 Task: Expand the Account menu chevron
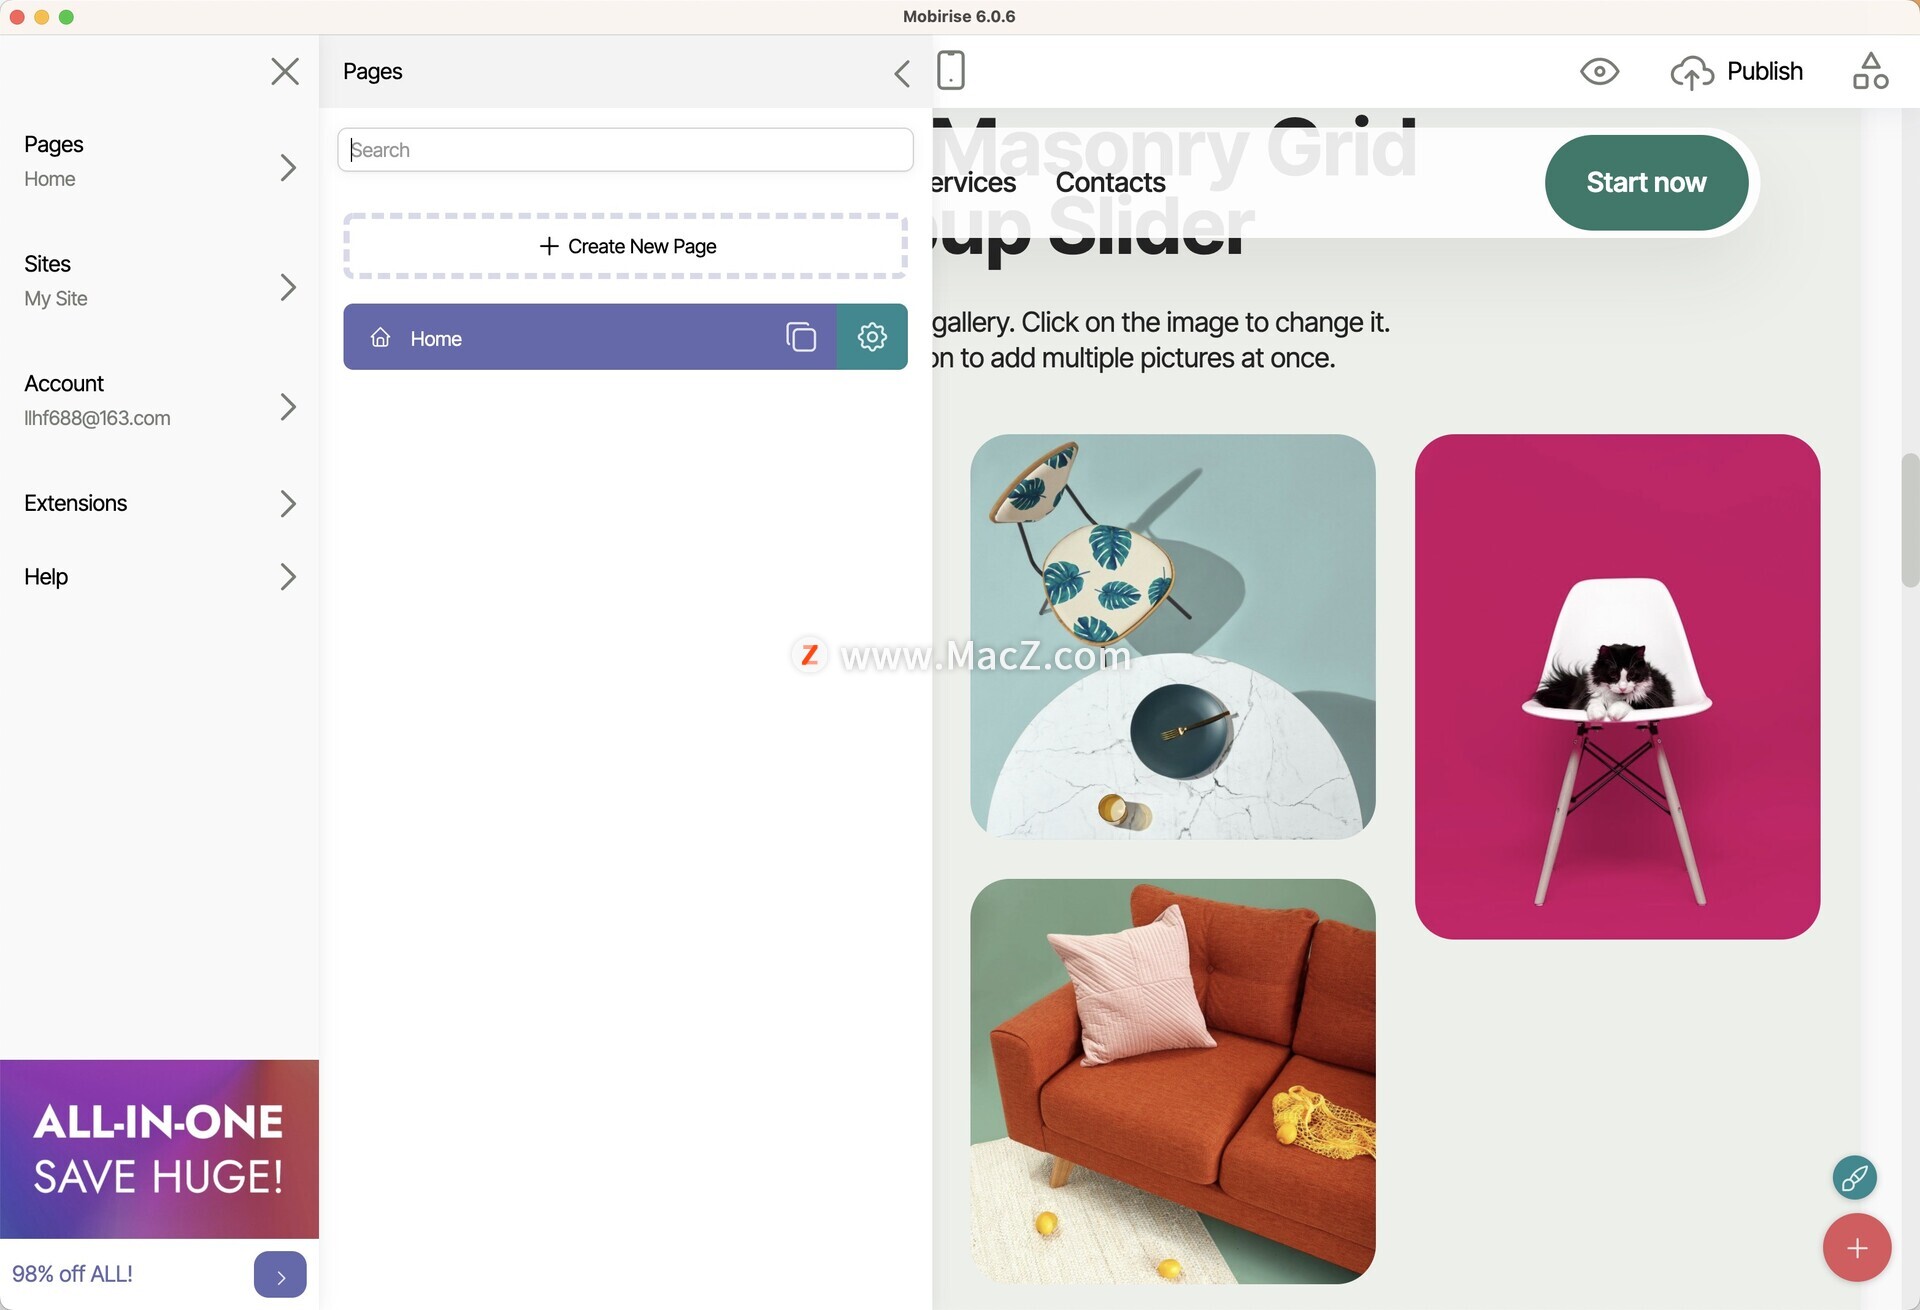tap(288, 407)
